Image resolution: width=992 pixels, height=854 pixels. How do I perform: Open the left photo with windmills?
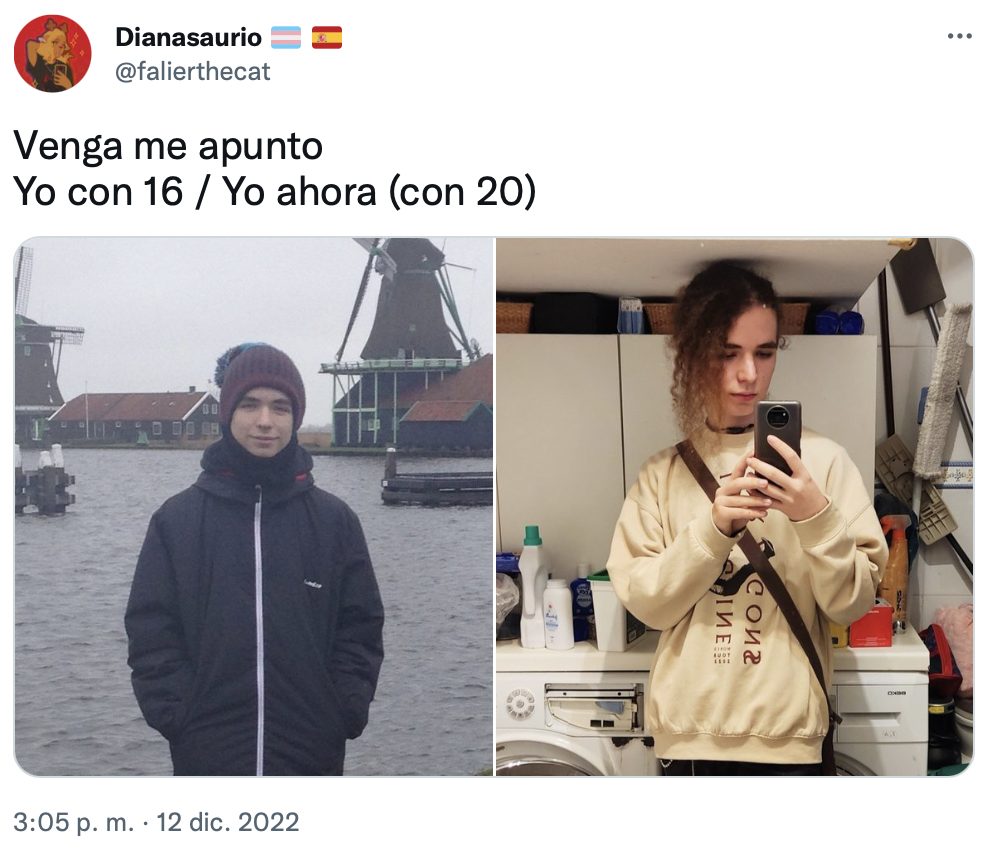(254, 507)
